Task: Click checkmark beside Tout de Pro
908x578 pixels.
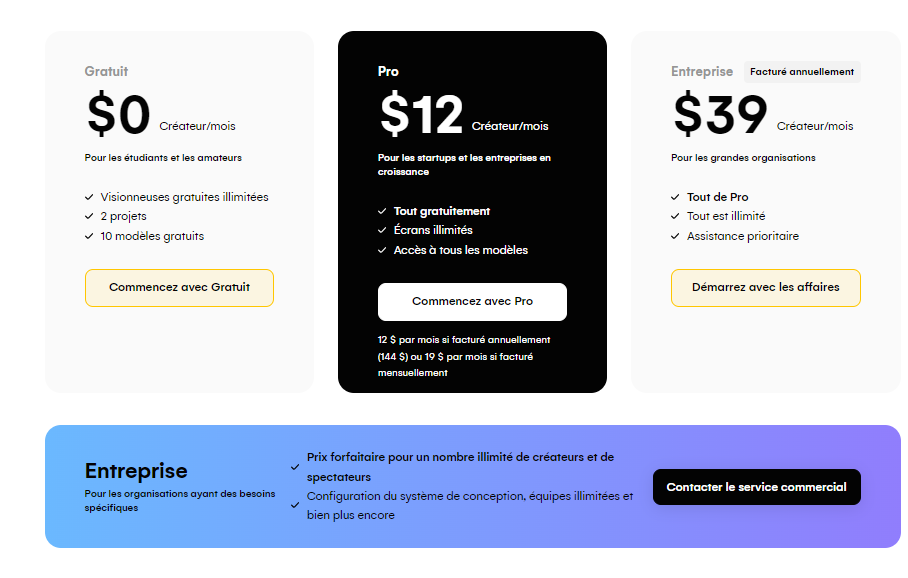Action: click(675, 197)
